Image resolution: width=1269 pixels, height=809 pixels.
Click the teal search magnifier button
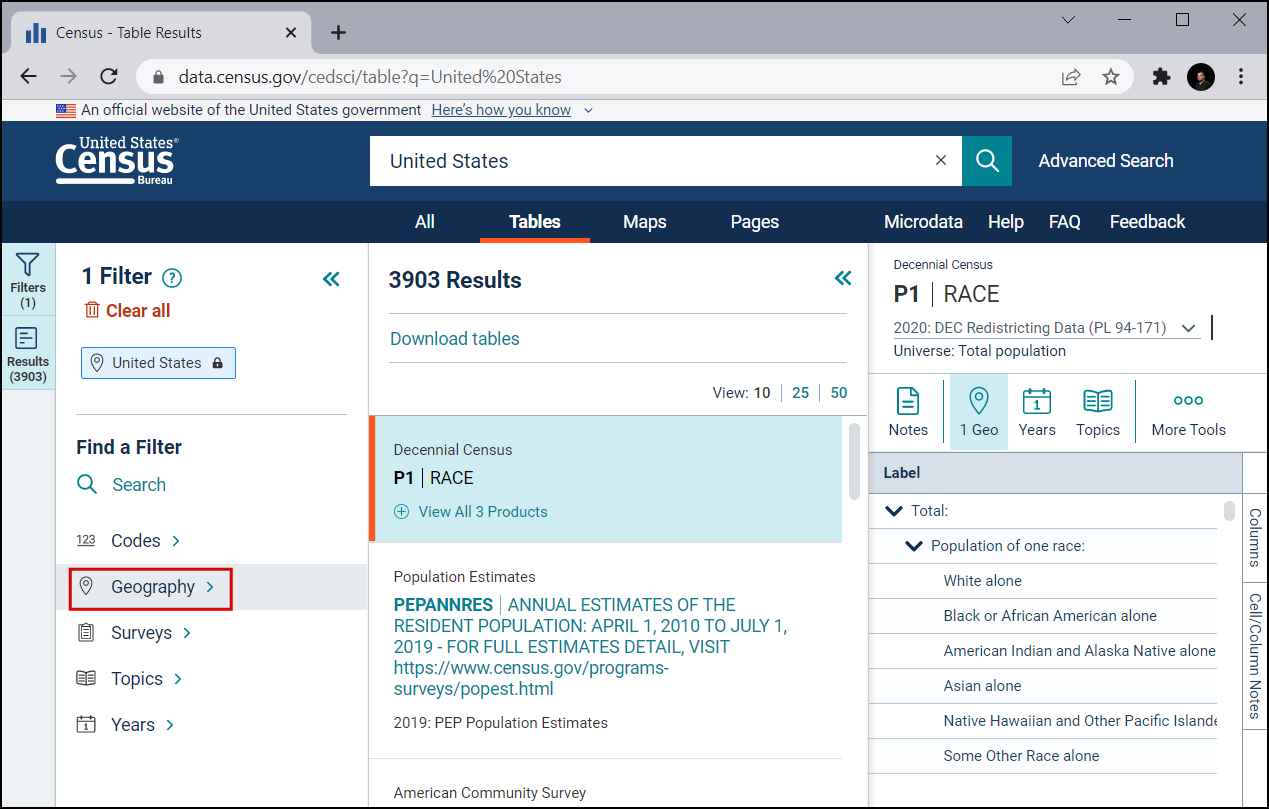[x=987, y=161]
